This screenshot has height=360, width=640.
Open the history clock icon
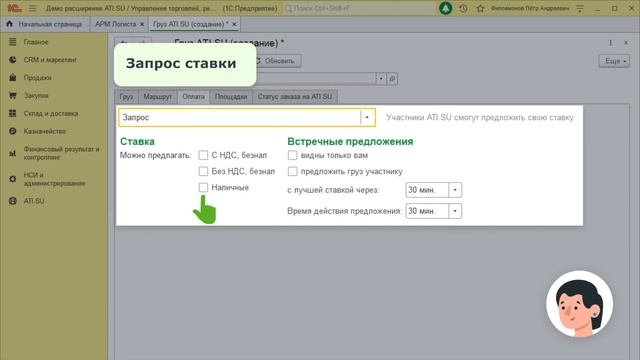tap(463, 8)
